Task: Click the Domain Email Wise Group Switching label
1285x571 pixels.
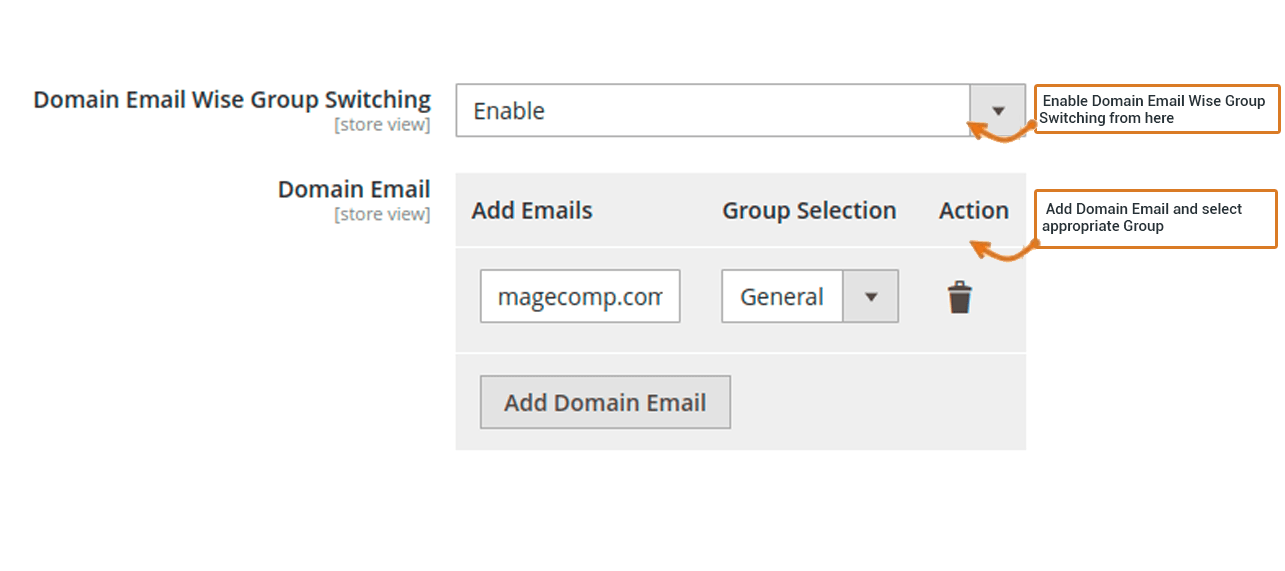Action: point(232,100)
